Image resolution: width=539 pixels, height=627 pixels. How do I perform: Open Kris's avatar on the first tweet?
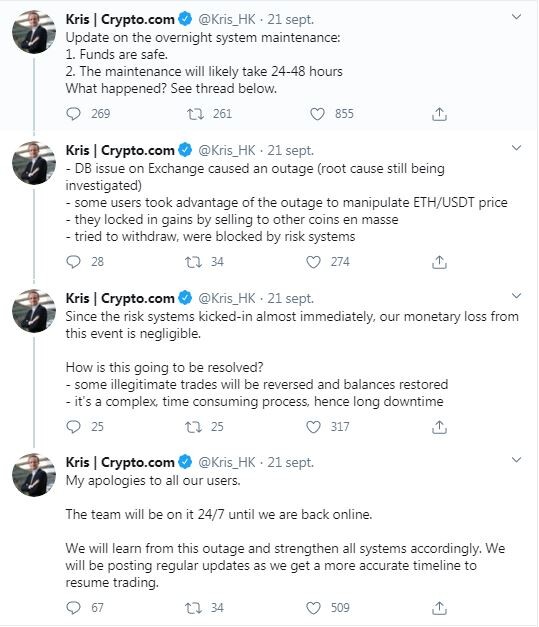click(34, 32)
